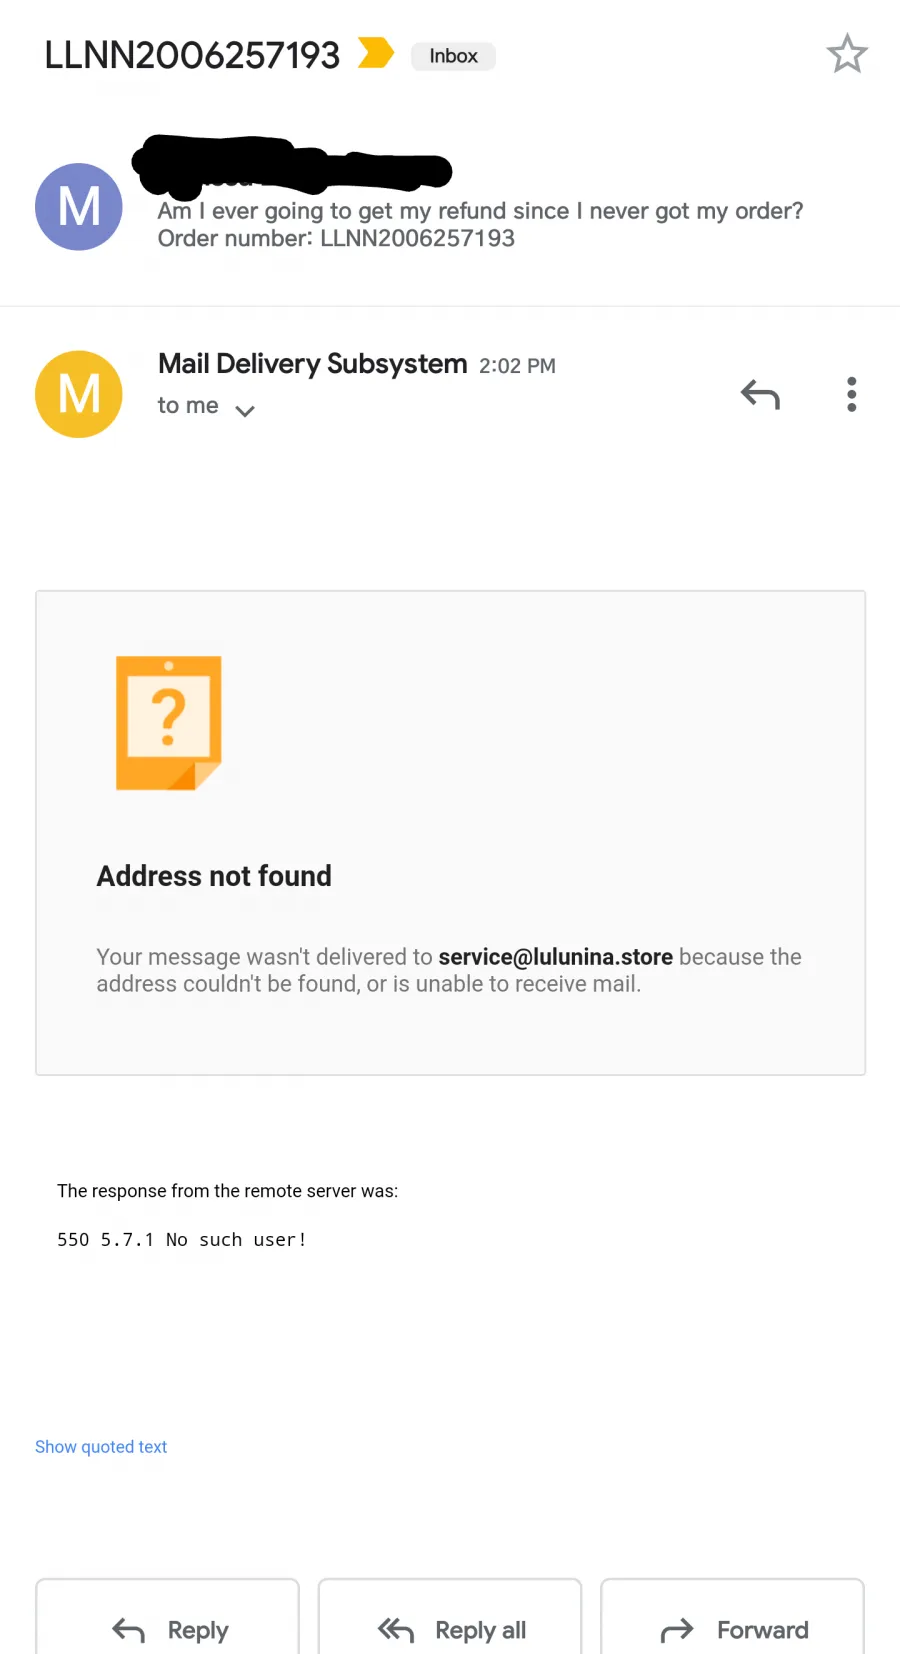Tap the yellow Mail Delivery Subsystem avatar
Image resolution: width=900 pixels, height=1654 pixels.
click(79, 394)
